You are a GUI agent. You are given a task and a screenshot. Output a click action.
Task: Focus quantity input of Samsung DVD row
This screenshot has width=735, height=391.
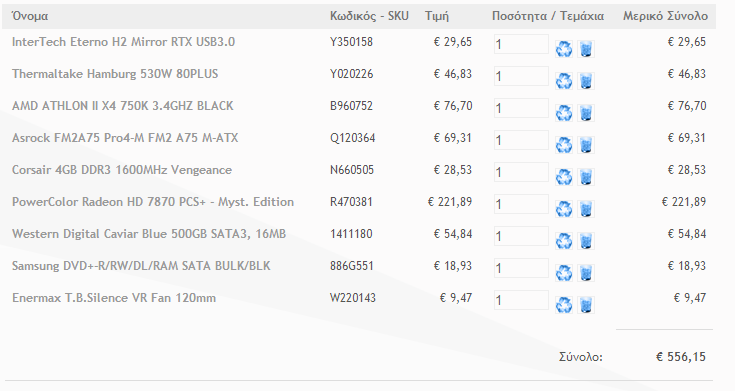[x=521, y=268]
